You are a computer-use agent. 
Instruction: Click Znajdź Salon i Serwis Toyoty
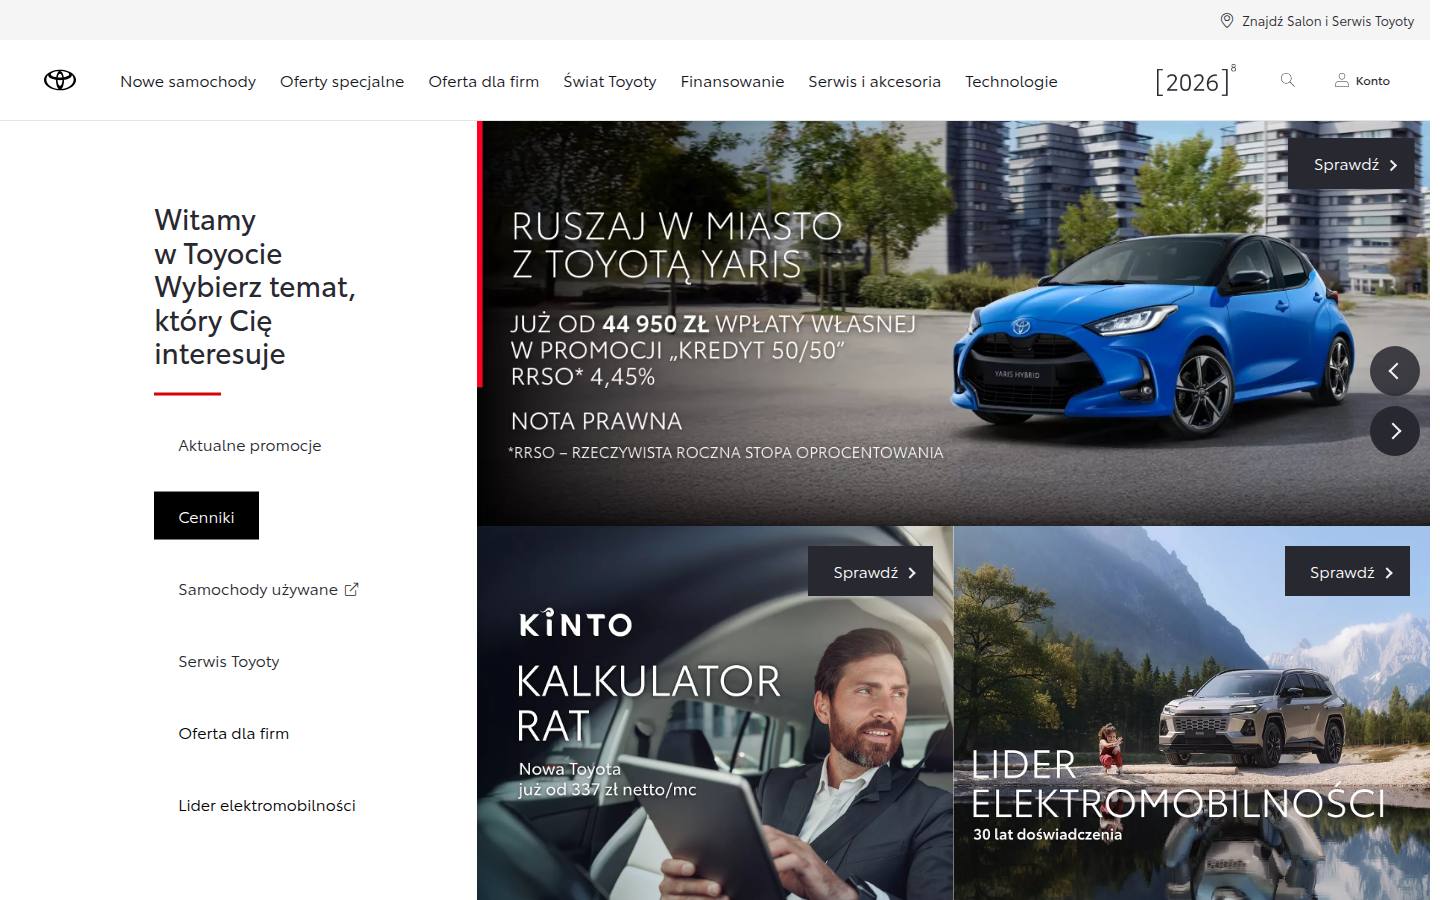tap(1328, 20)
